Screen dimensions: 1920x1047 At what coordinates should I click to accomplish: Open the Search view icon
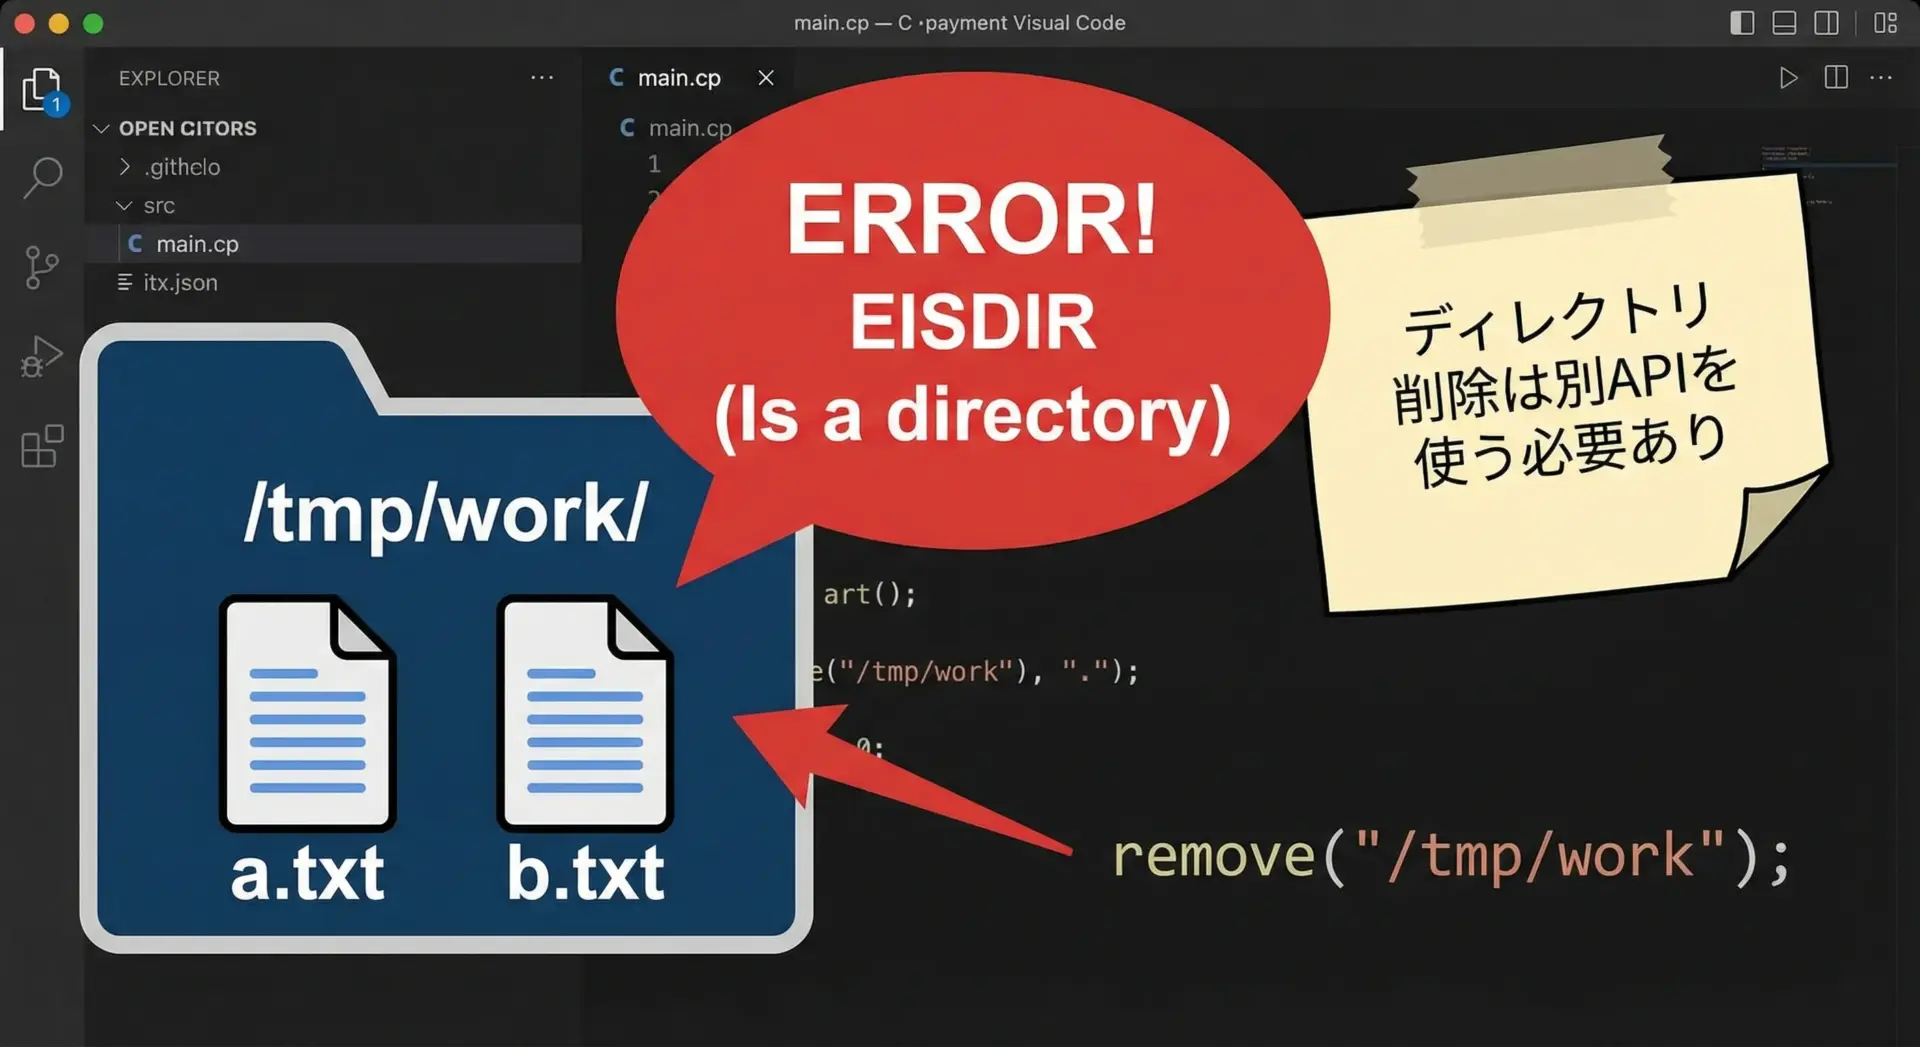[x=42, y=178]
